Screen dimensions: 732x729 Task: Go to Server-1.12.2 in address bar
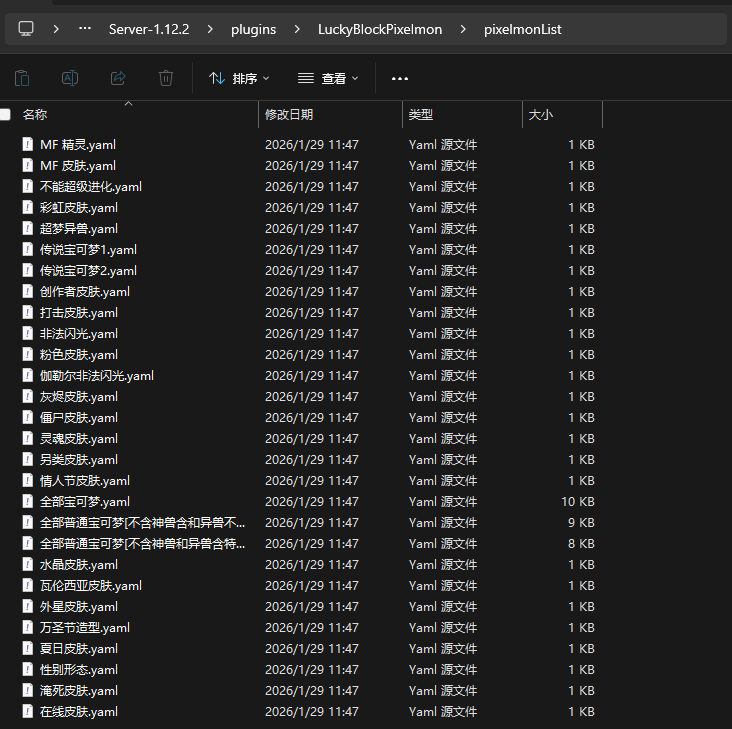tap(151, 29)
